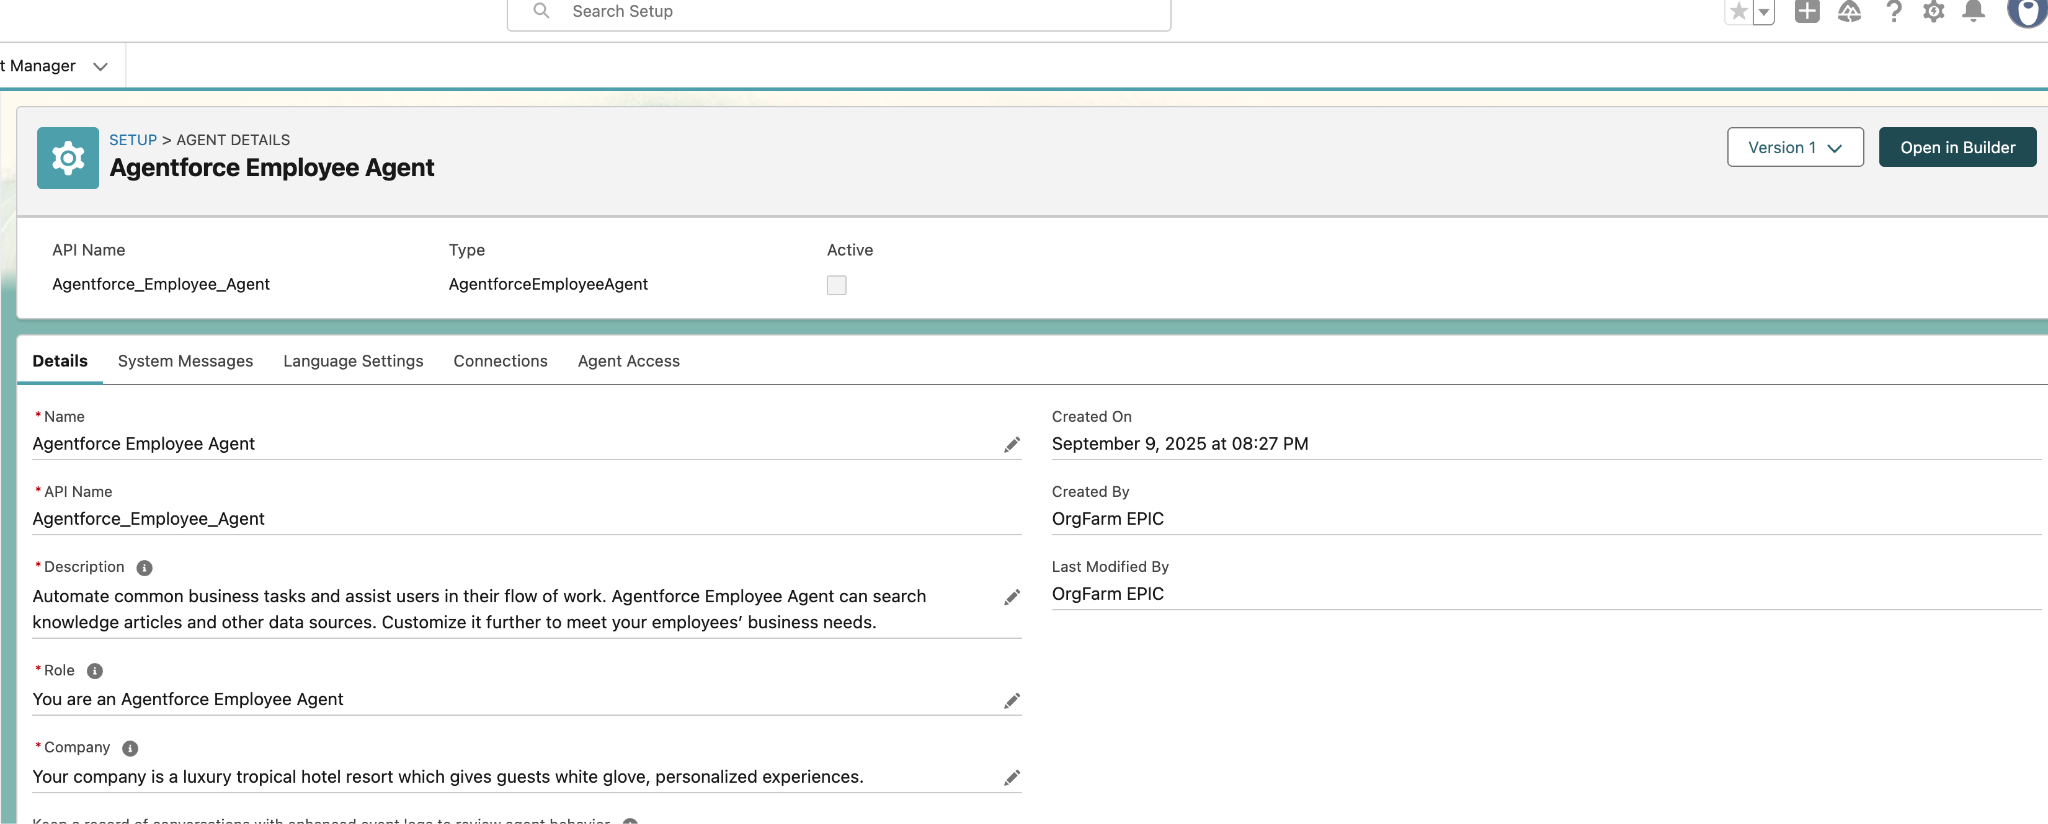Edit Company using its pencil icon

coord(1012,778)
